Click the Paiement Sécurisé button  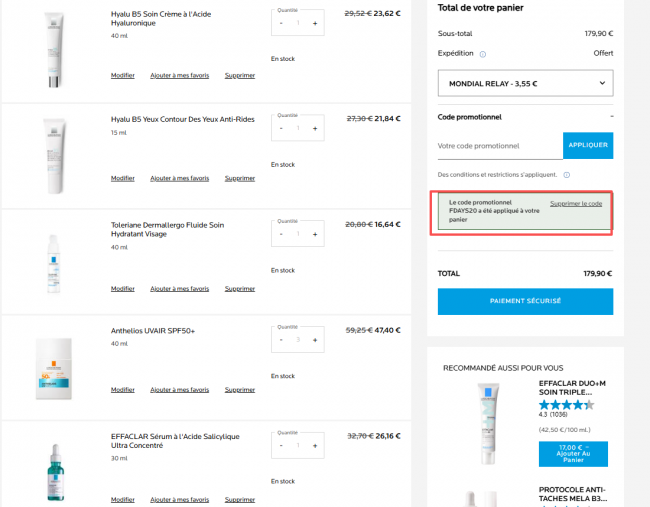click(x=525, y=301)
